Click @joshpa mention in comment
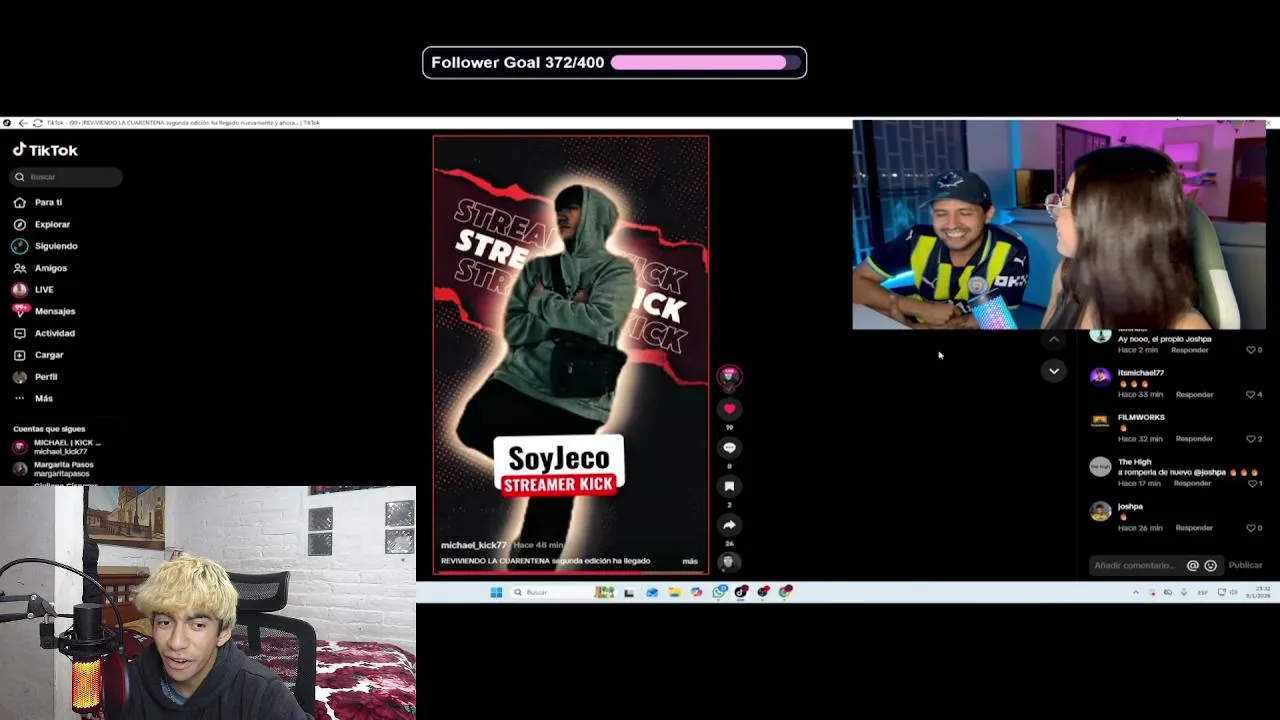The height and width of the screenshot is (720, 1280). tap(1209, 472)
